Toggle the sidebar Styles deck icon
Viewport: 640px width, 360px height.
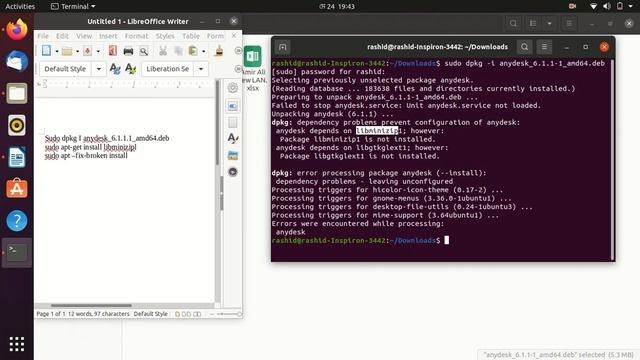tap(233, 138)
